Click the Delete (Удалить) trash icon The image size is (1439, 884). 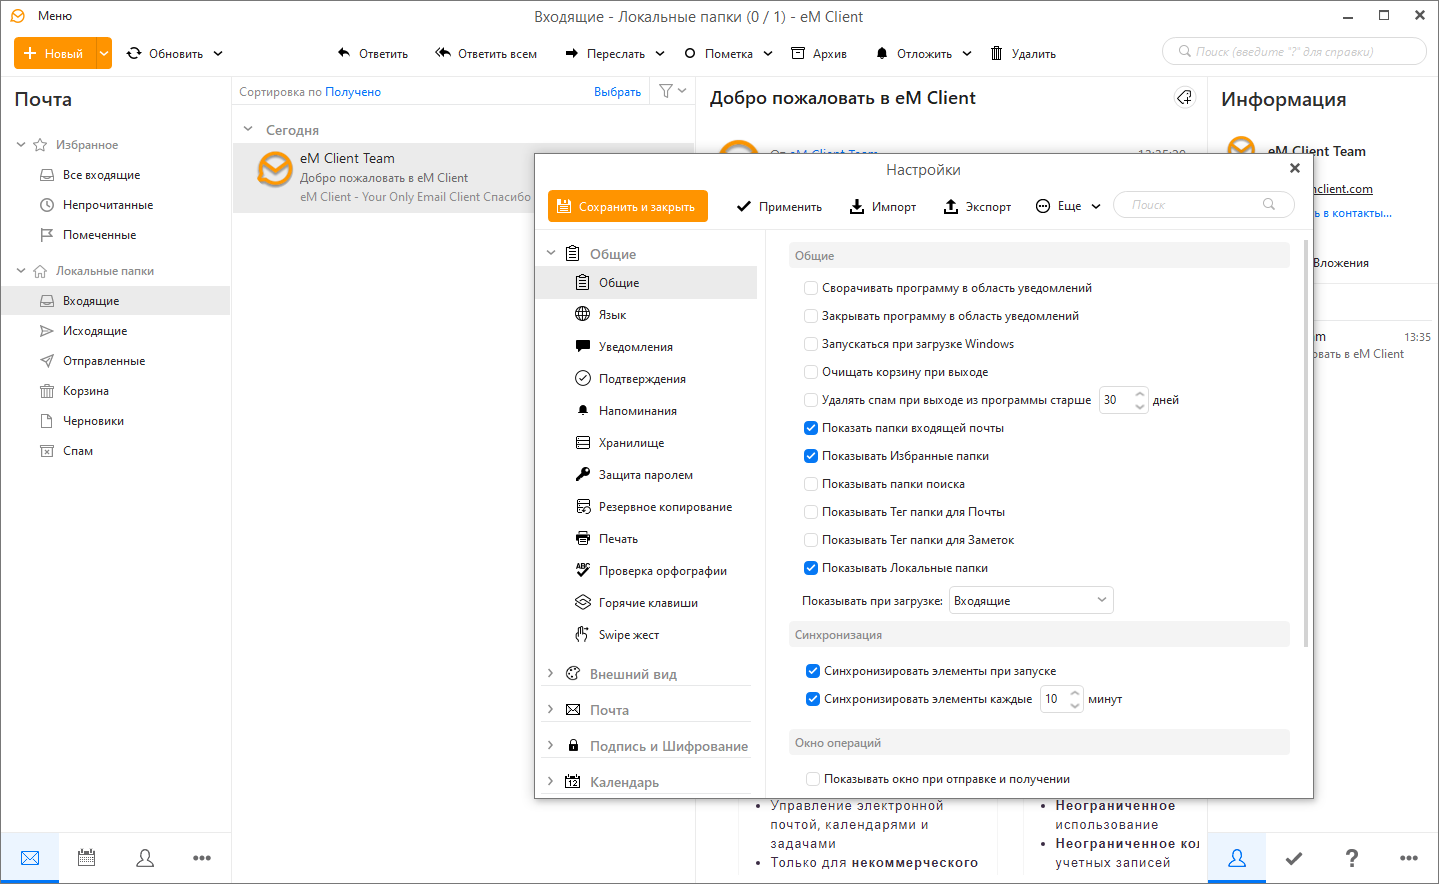[x=996, y=53]
